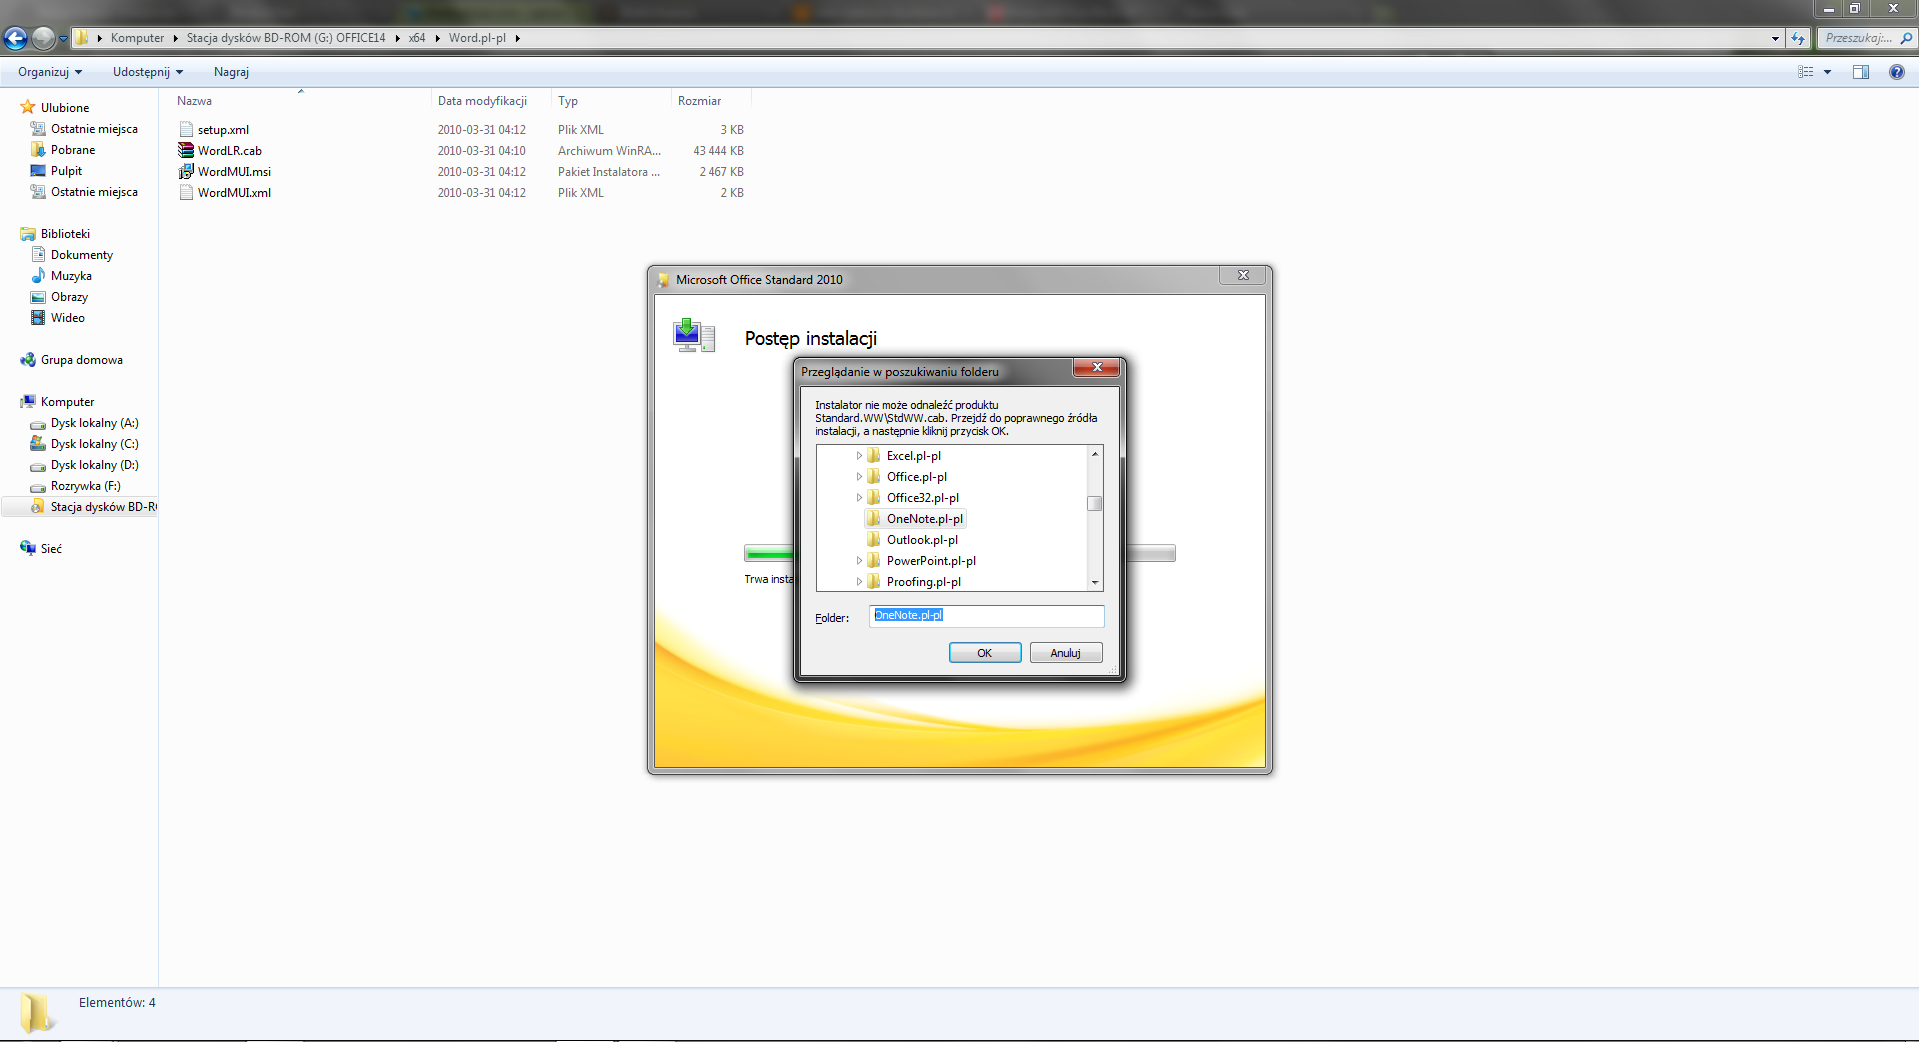Select Biblioteki in navigation pane

[x=65, y=234]
